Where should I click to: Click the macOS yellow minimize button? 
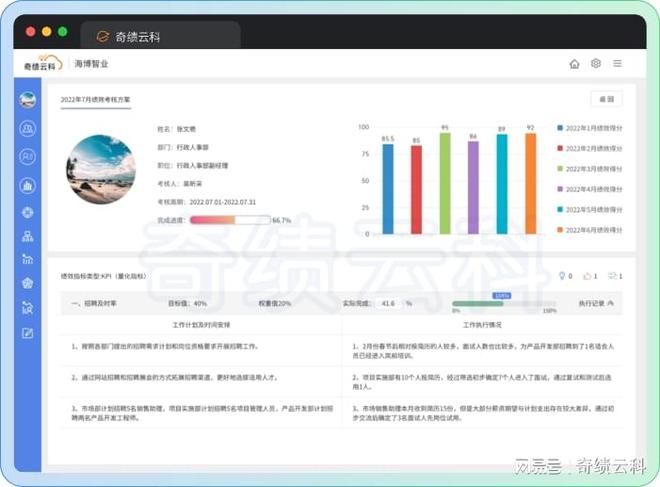point(47,32)
